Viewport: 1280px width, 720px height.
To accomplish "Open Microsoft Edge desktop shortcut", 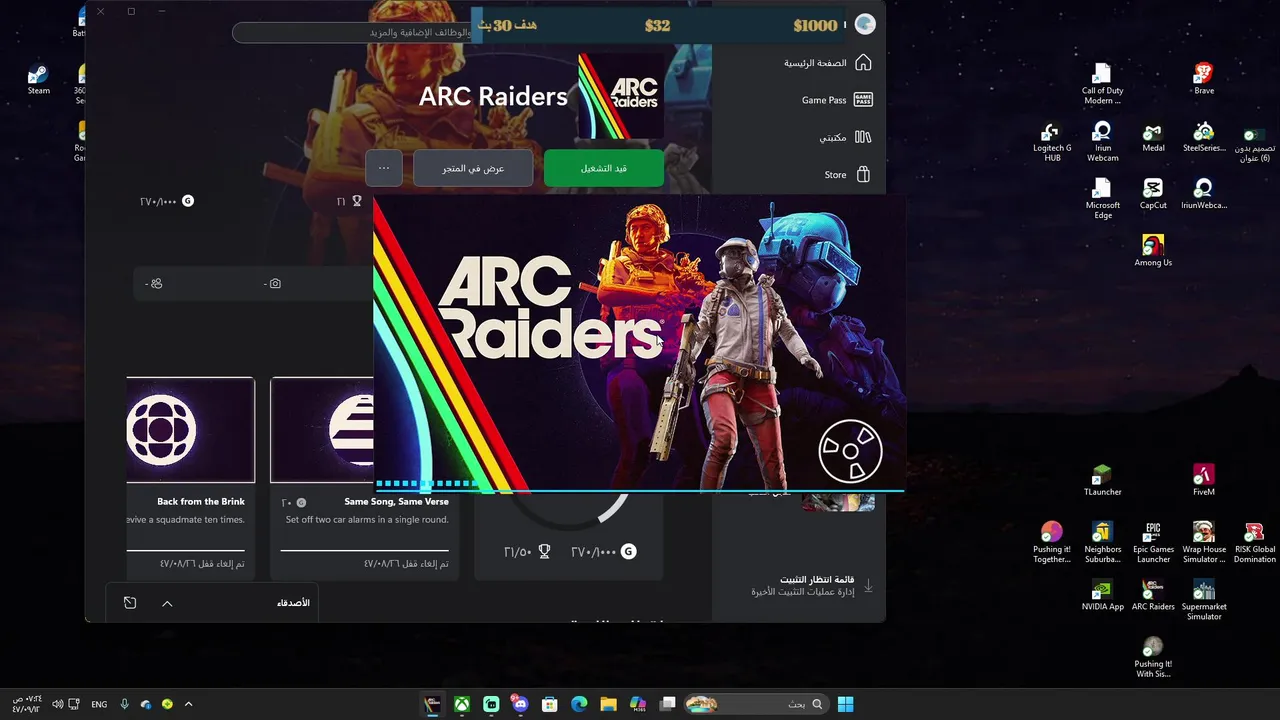I will [x=1102, y=199].
